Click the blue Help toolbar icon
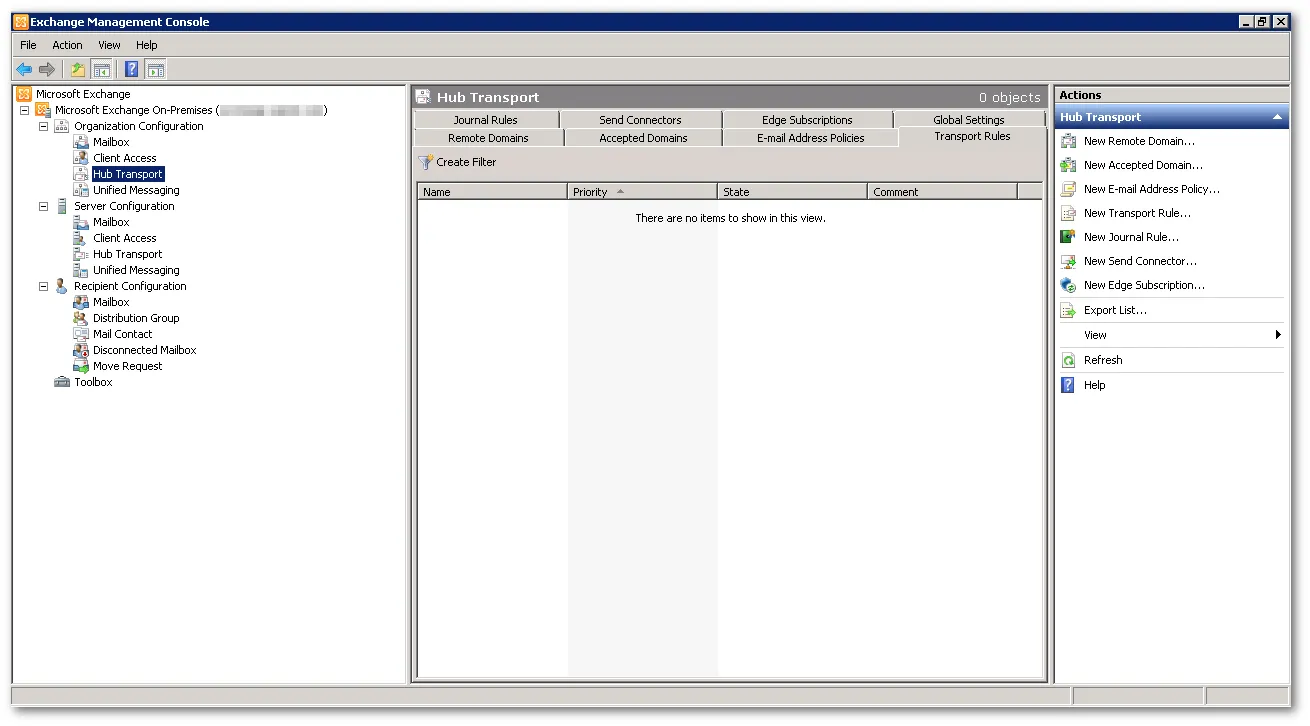The image size is (1310, 726). tap(131, 69)
